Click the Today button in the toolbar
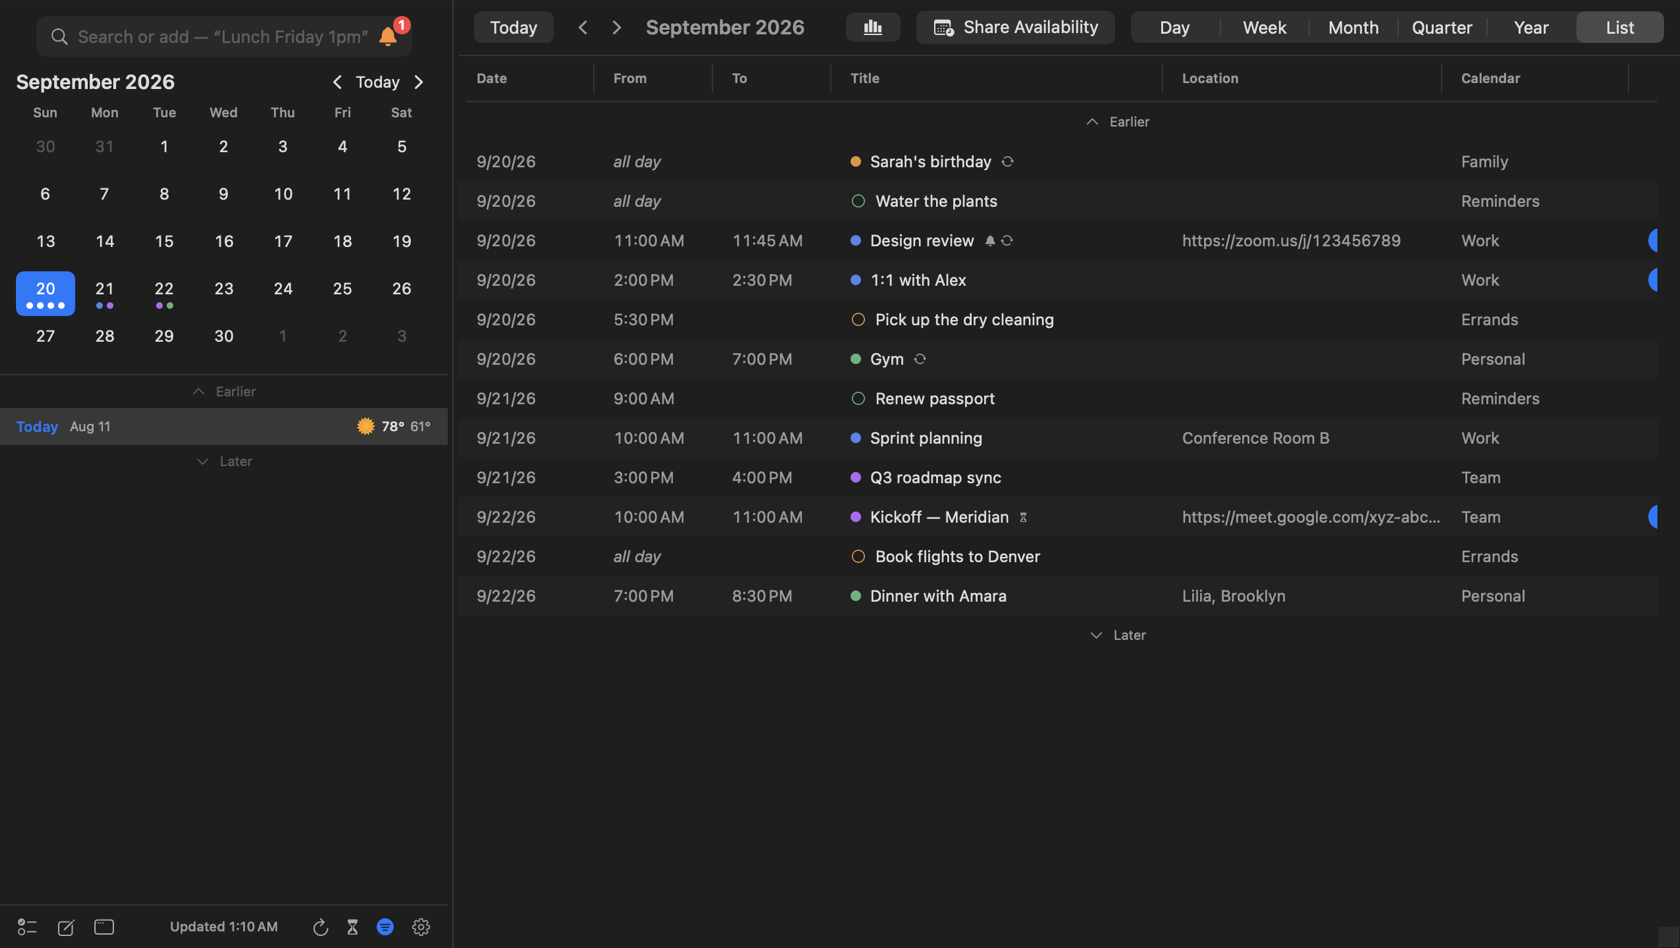This screenshot has width=1680, height=948. click(x=514, y=27)
